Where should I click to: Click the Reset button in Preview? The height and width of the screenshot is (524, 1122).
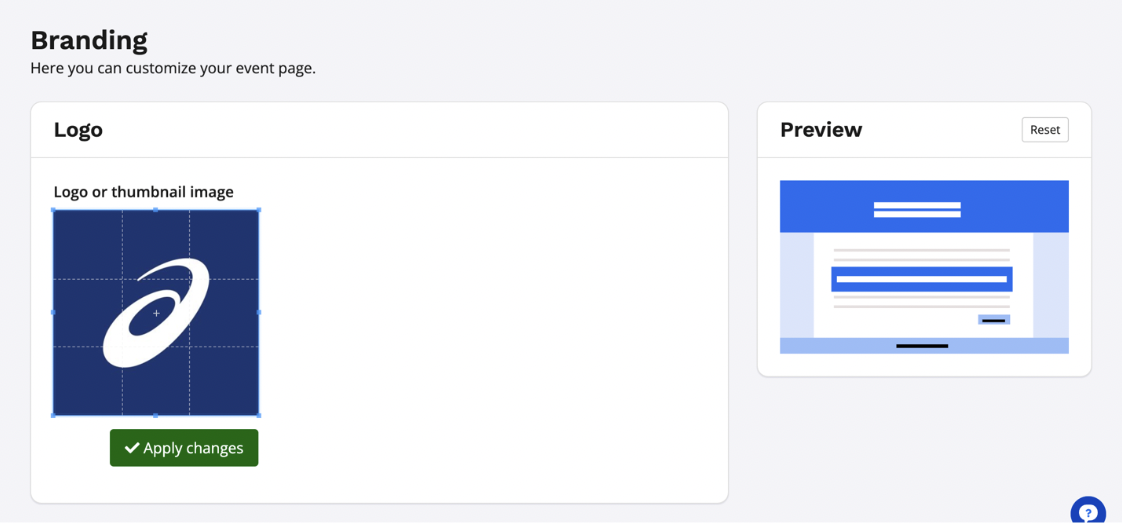[1045, 130]
